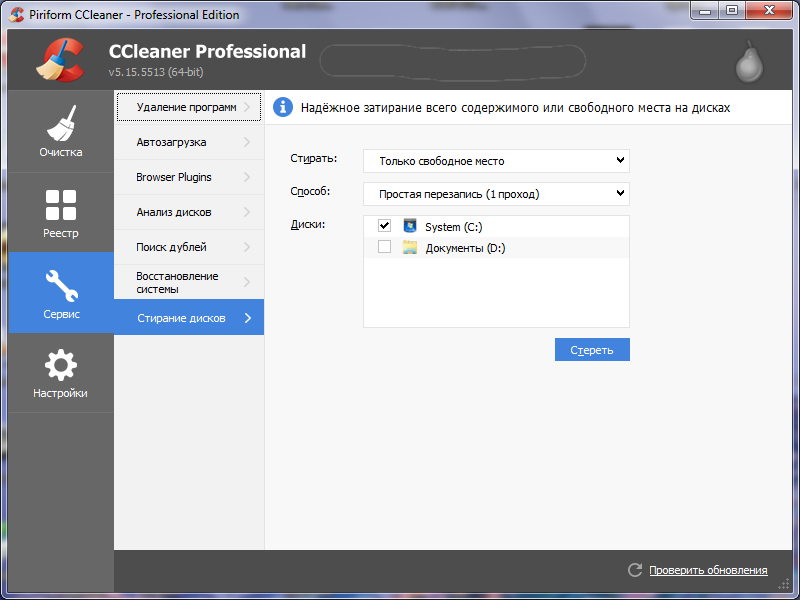Switch to the Автозагрузка tab
The width and height of the screenshot is (800, 600).
(x=188, y=142)
